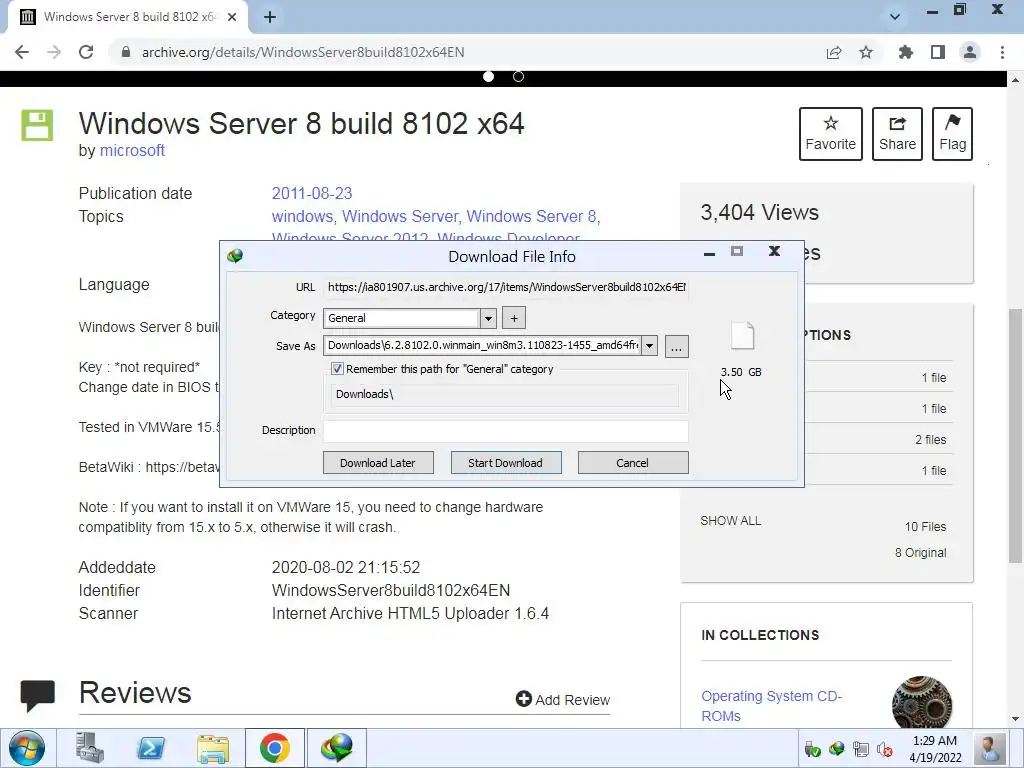Click the IDM icon in dialog title bar
The height and width of the screenshot is (768, 1024).
[235, 255]
